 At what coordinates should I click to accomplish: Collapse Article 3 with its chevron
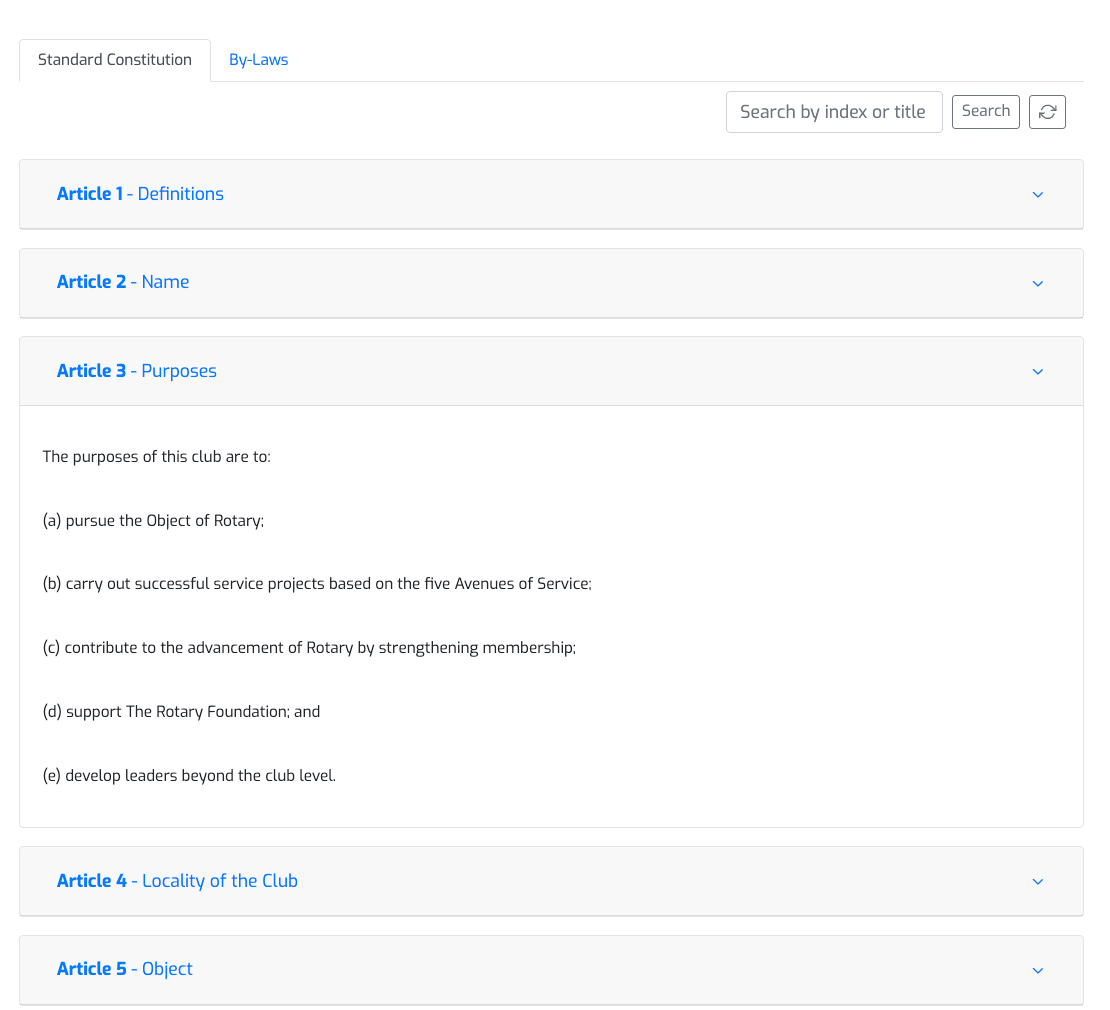[1037, 372]
